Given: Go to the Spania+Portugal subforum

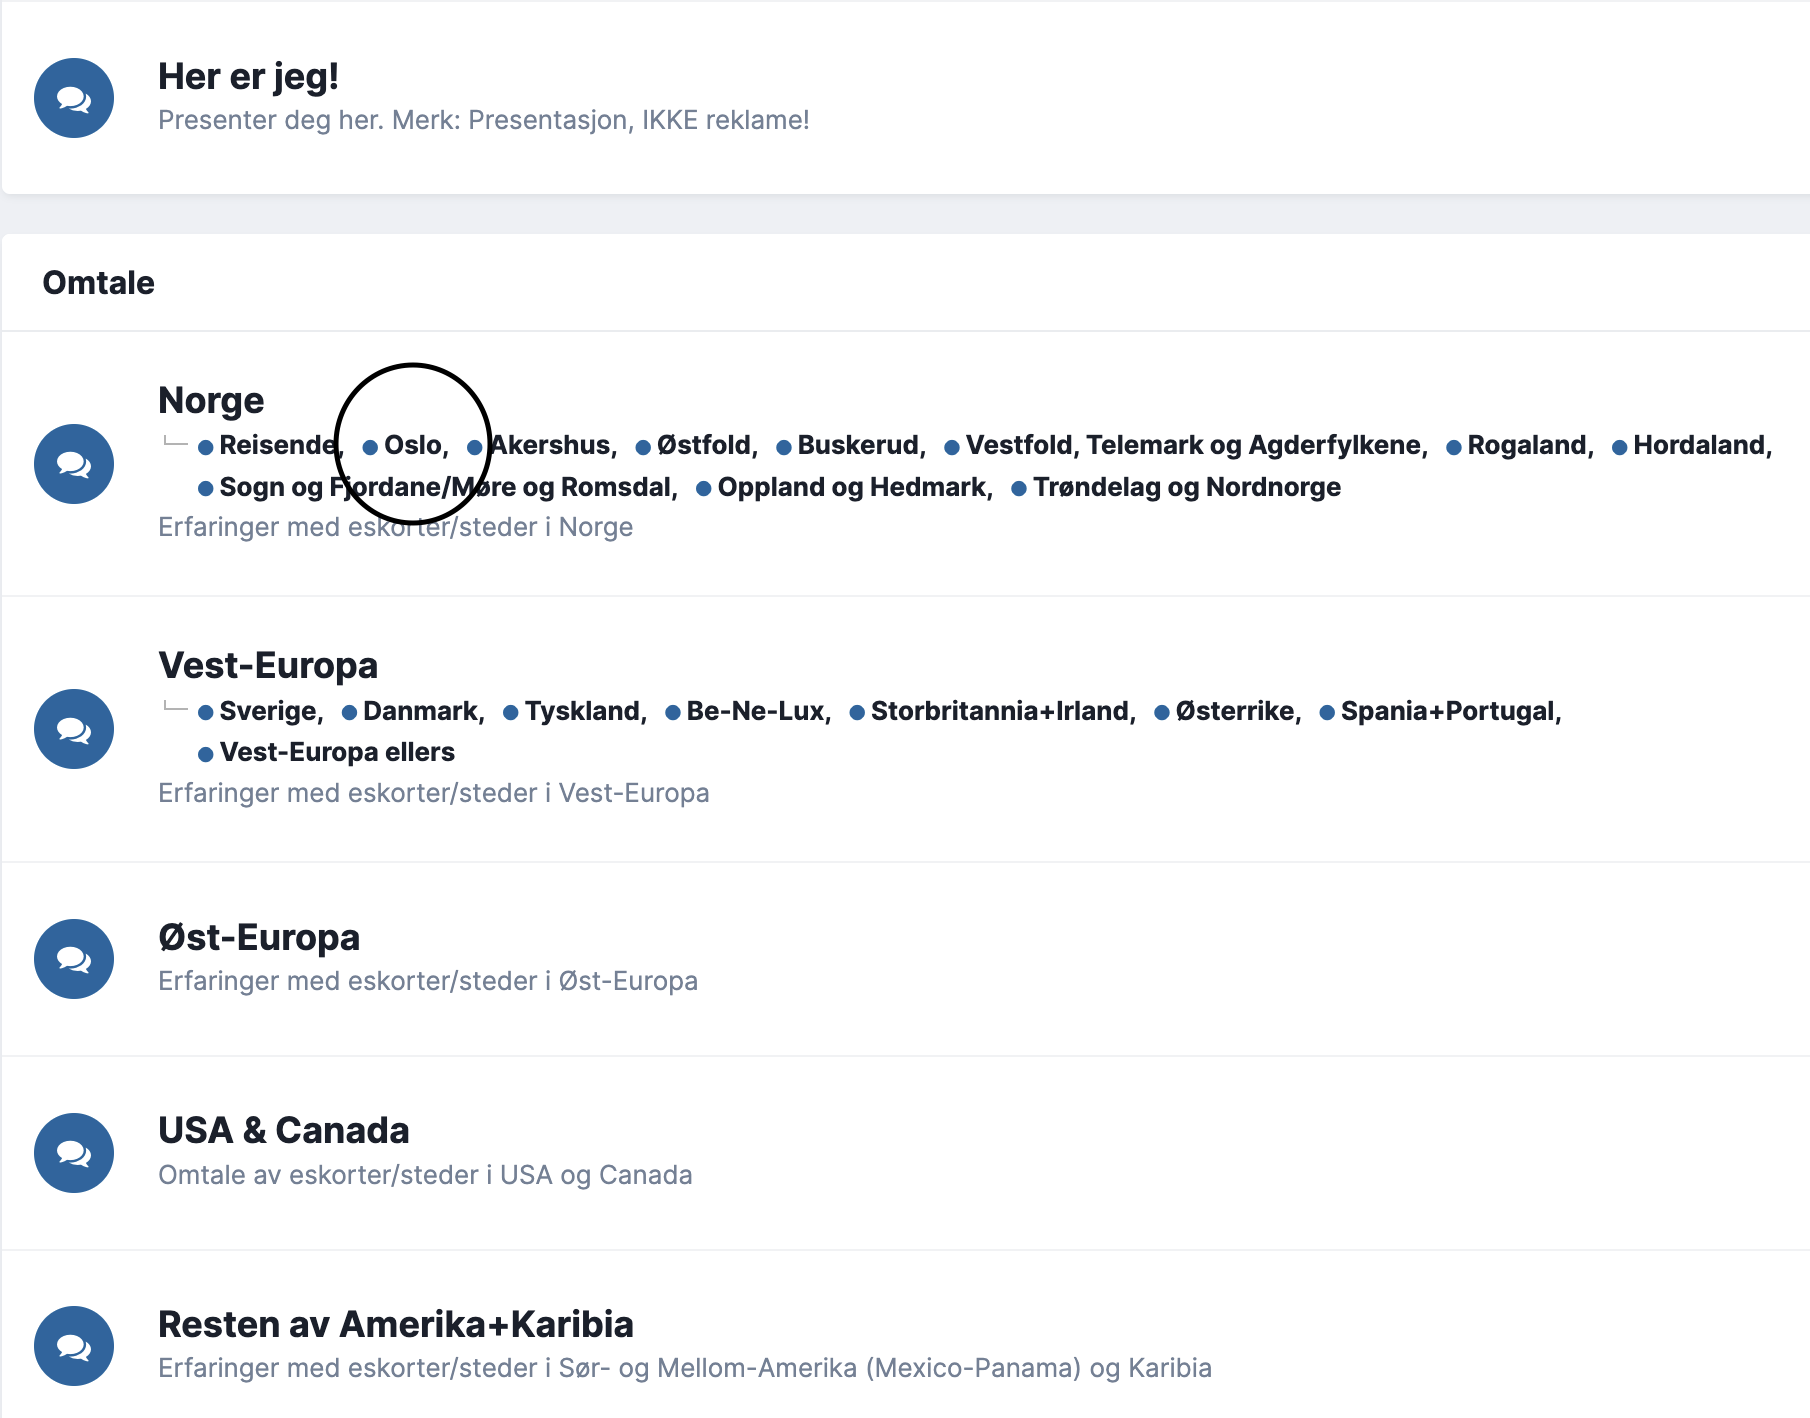Looking at the screenshot, I should click(1449, 711).
